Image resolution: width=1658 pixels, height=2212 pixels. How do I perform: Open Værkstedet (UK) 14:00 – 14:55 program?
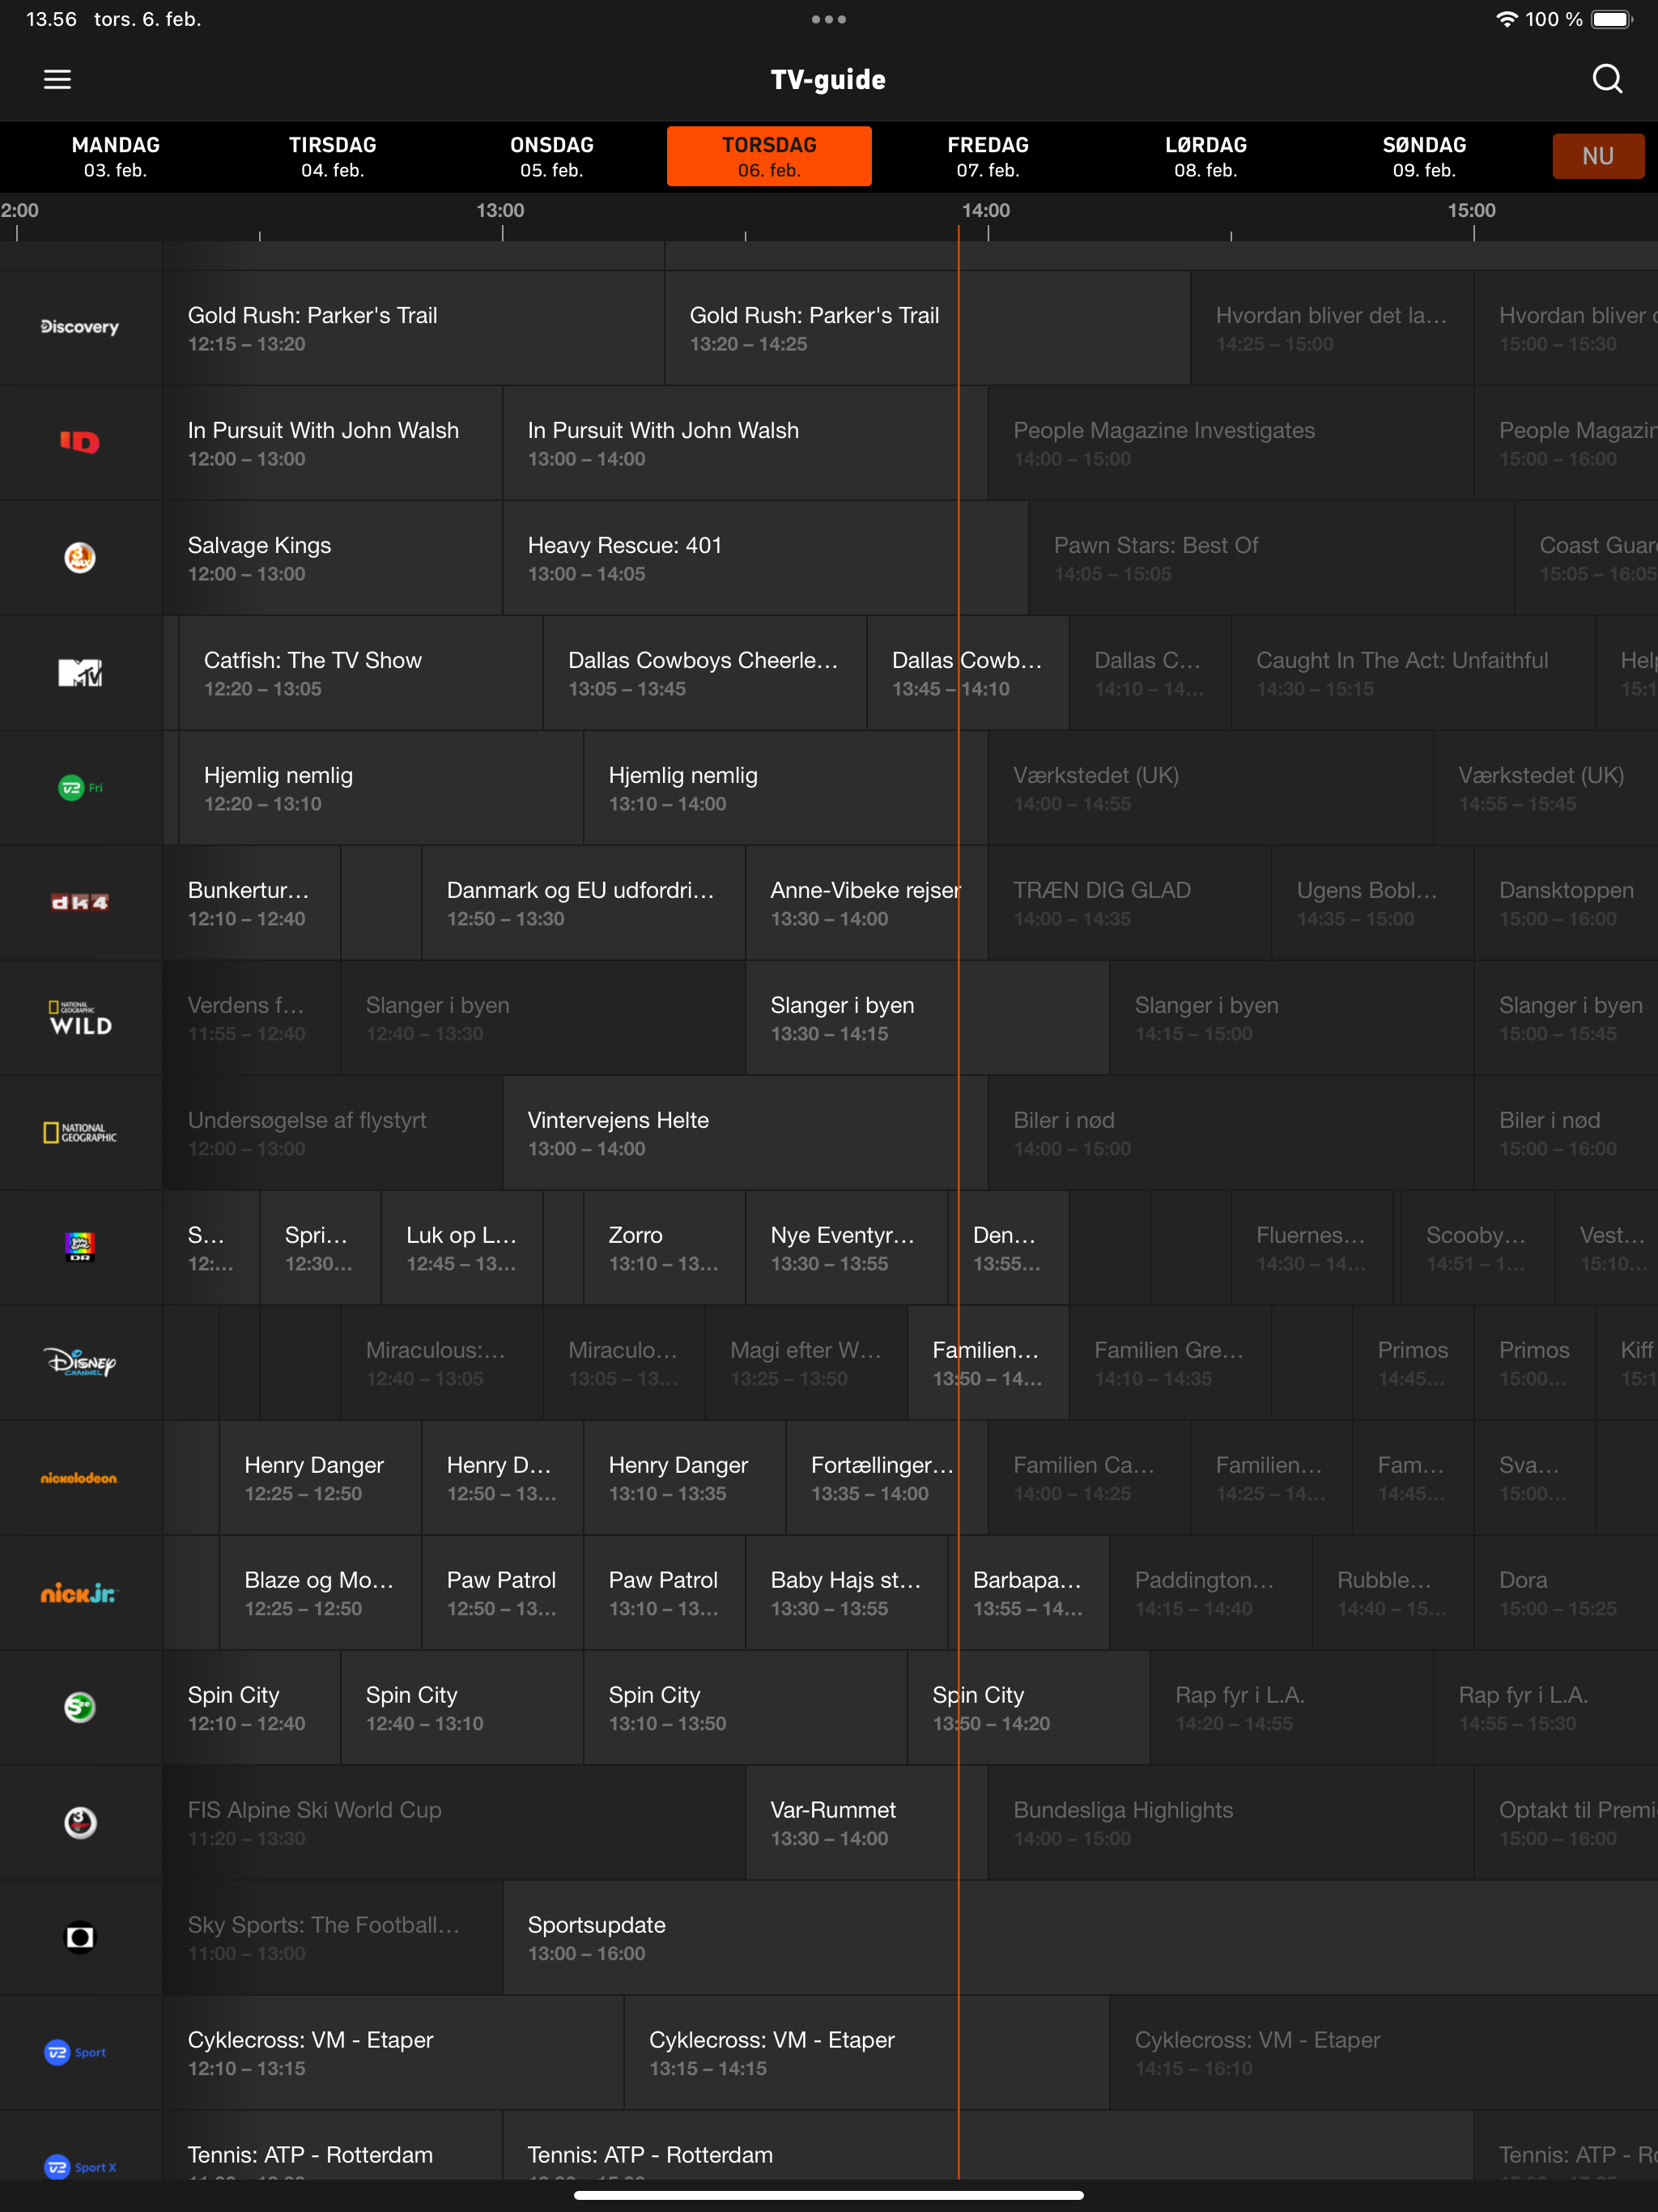click(x=1211, y=788)
